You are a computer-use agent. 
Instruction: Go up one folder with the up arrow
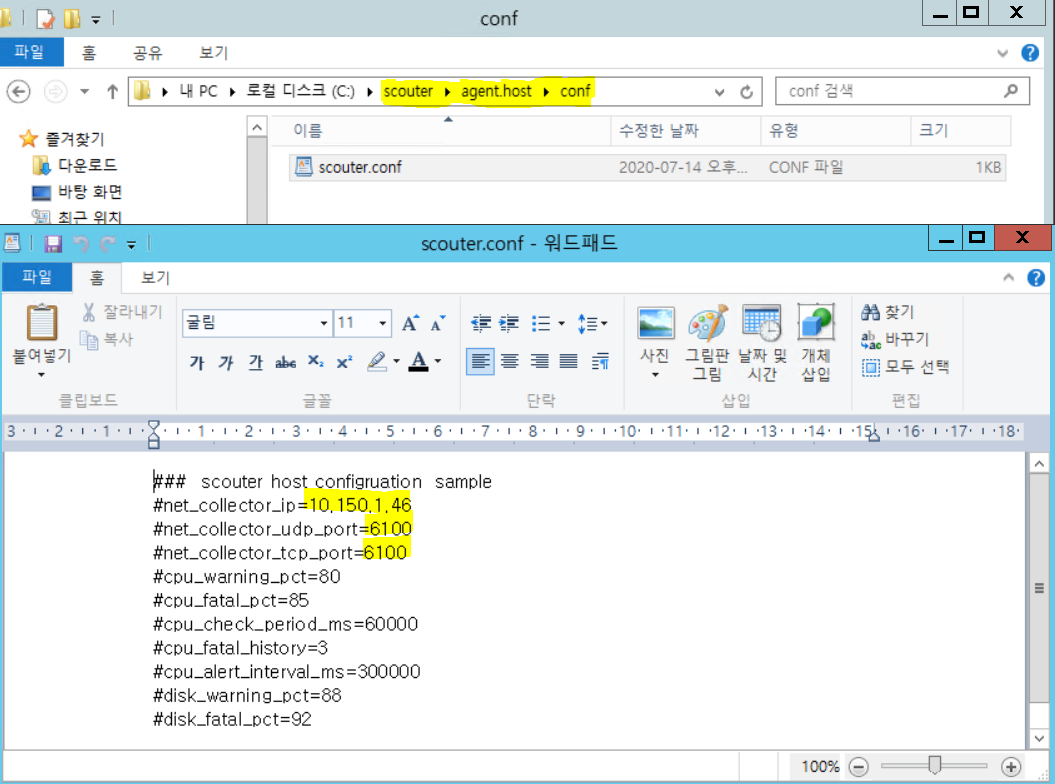[x=112, y=92]
